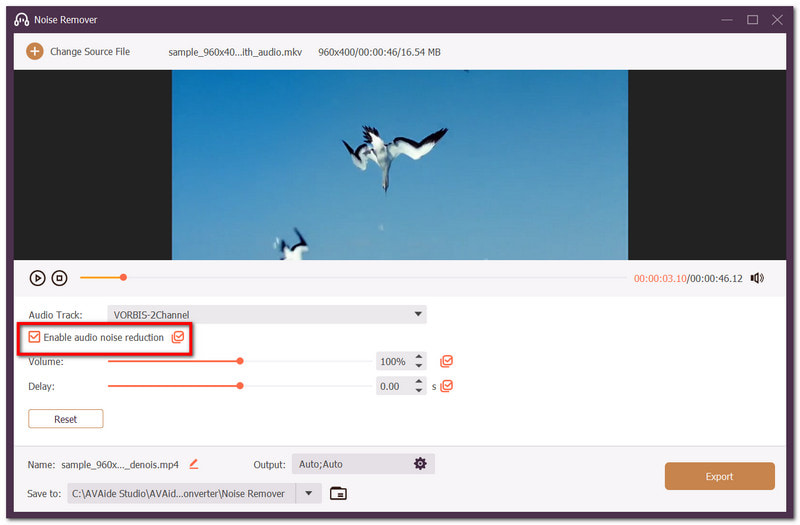Click the apply-to-all icon beside Volume
This screenshot has width=800, height=525.
446,361
